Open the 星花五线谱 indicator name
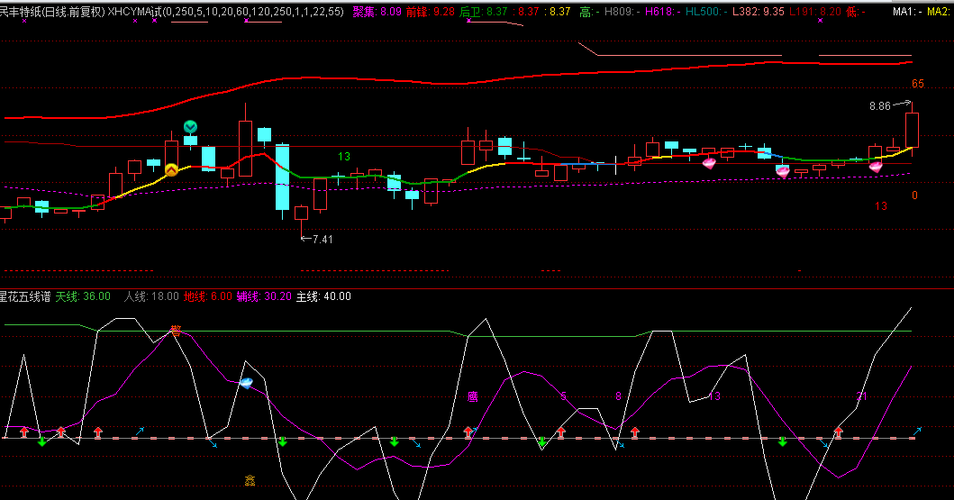 tap(25, 297)
